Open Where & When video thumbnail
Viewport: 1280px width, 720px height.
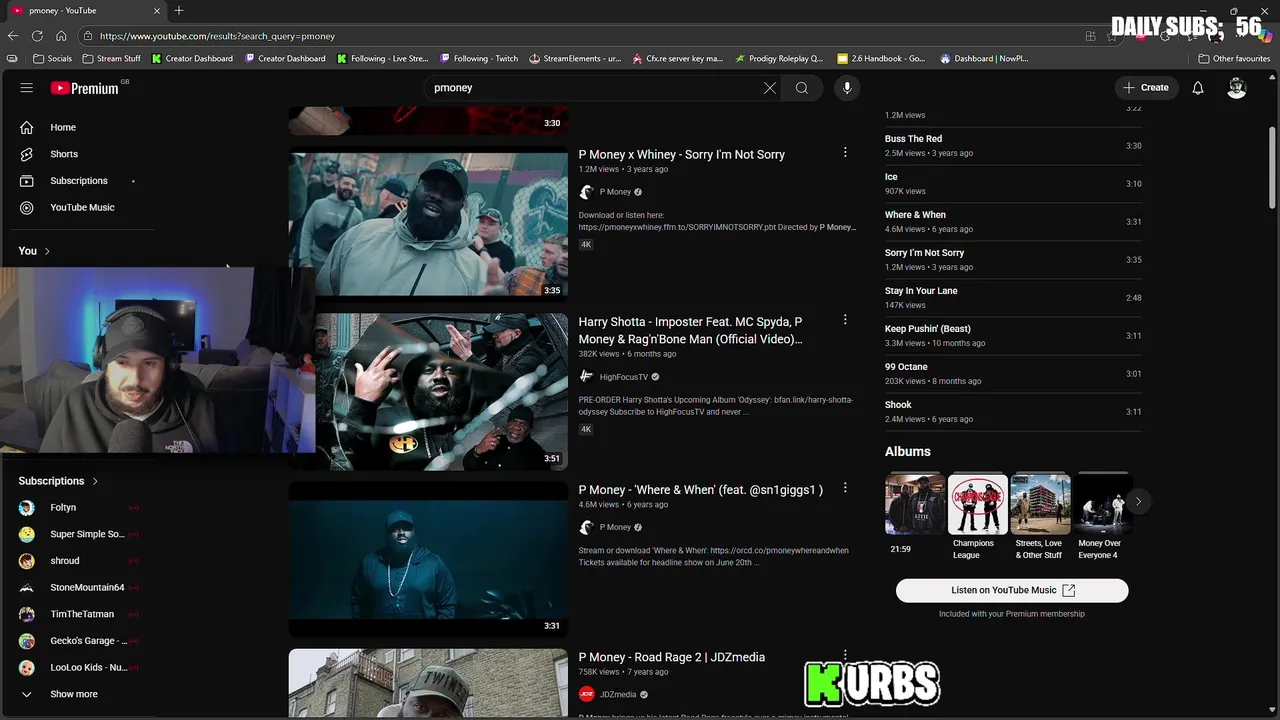tap(428, 559)
